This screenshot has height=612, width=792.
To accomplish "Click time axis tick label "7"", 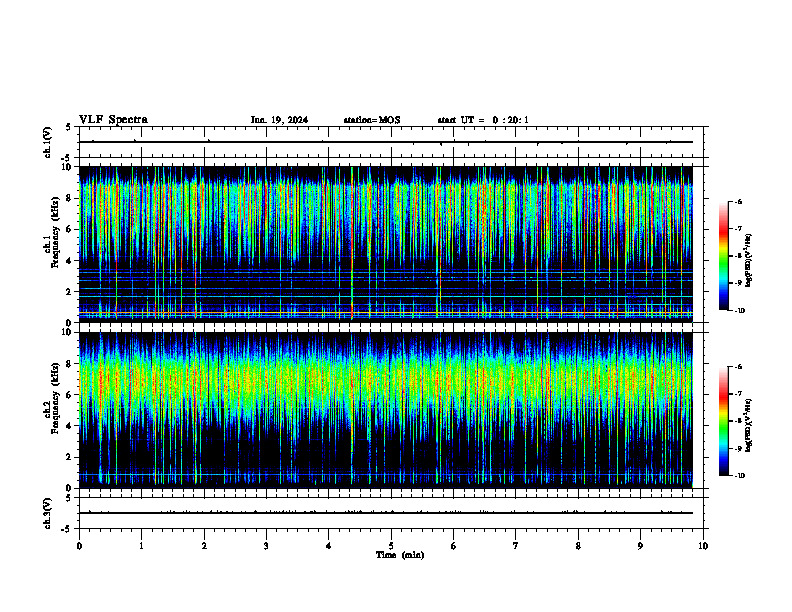I will tap(516, 546).
